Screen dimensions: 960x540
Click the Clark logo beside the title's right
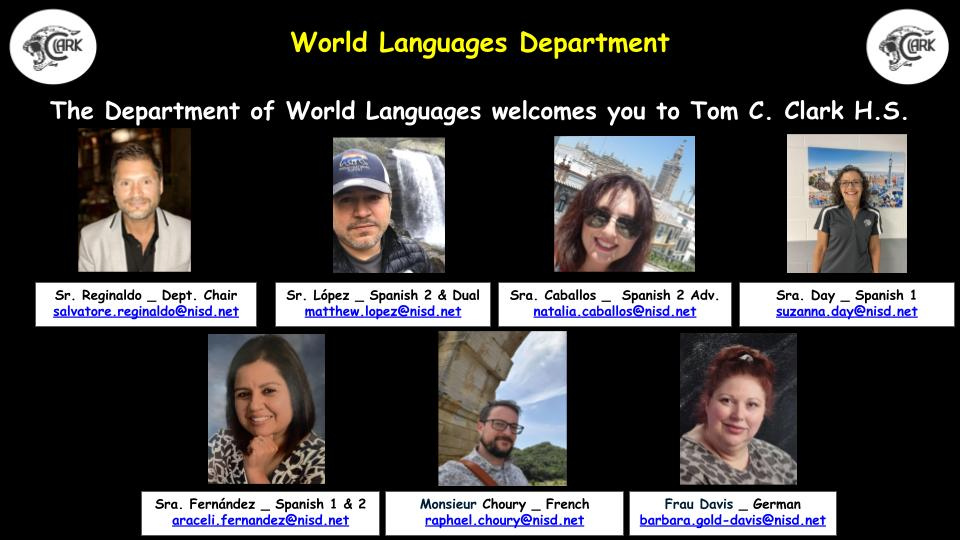point(907,47)
